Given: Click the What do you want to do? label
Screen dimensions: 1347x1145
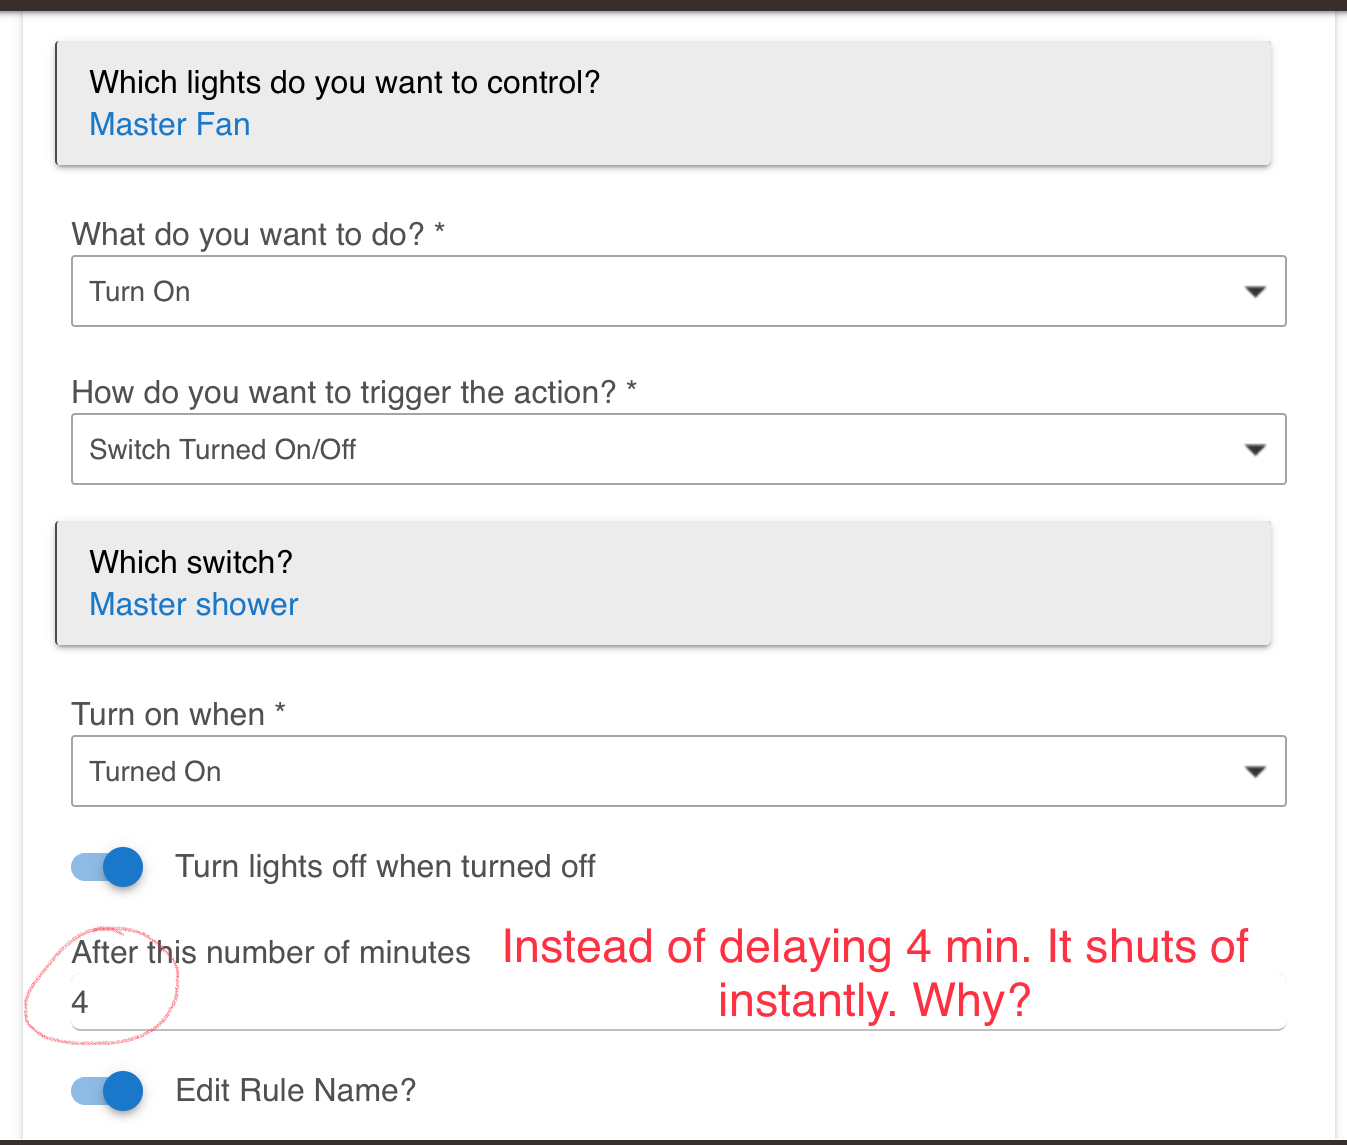Looking at the screenshot, I should 258,235.
